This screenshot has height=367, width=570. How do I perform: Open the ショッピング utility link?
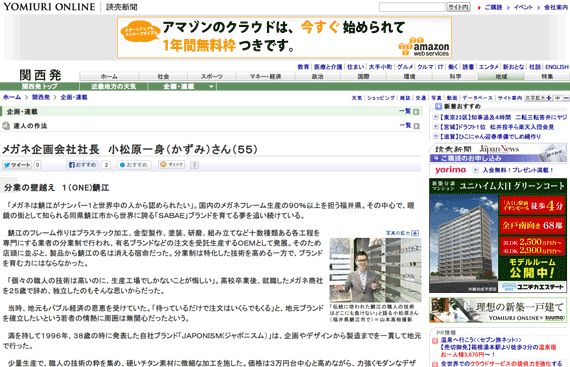[x=381, y=98]
